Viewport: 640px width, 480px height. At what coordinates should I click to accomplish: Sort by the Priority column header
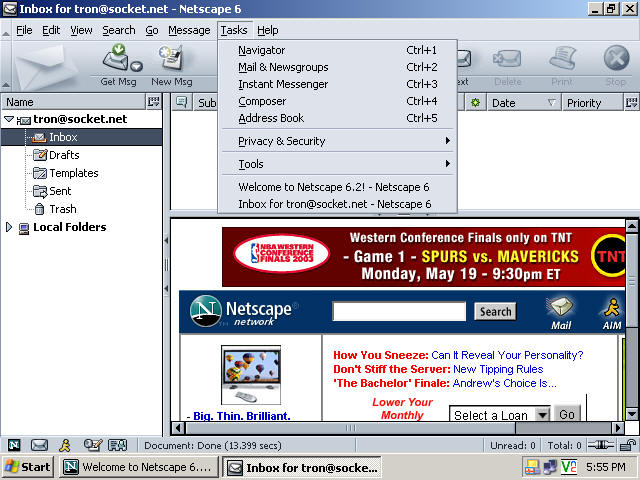pos(593,103)
